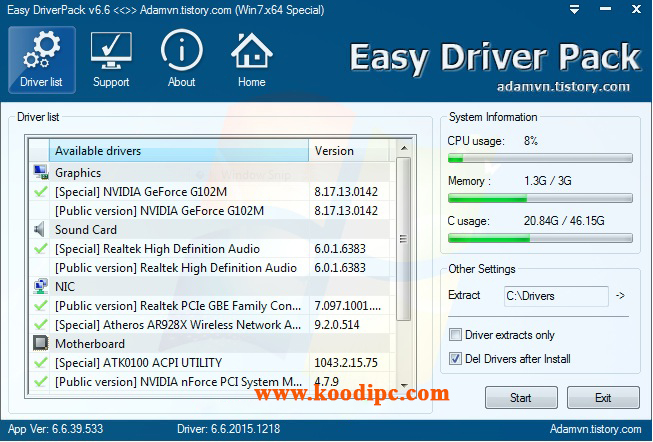Select the Graphics category row
653x442 pixels.
click(210, 172)
